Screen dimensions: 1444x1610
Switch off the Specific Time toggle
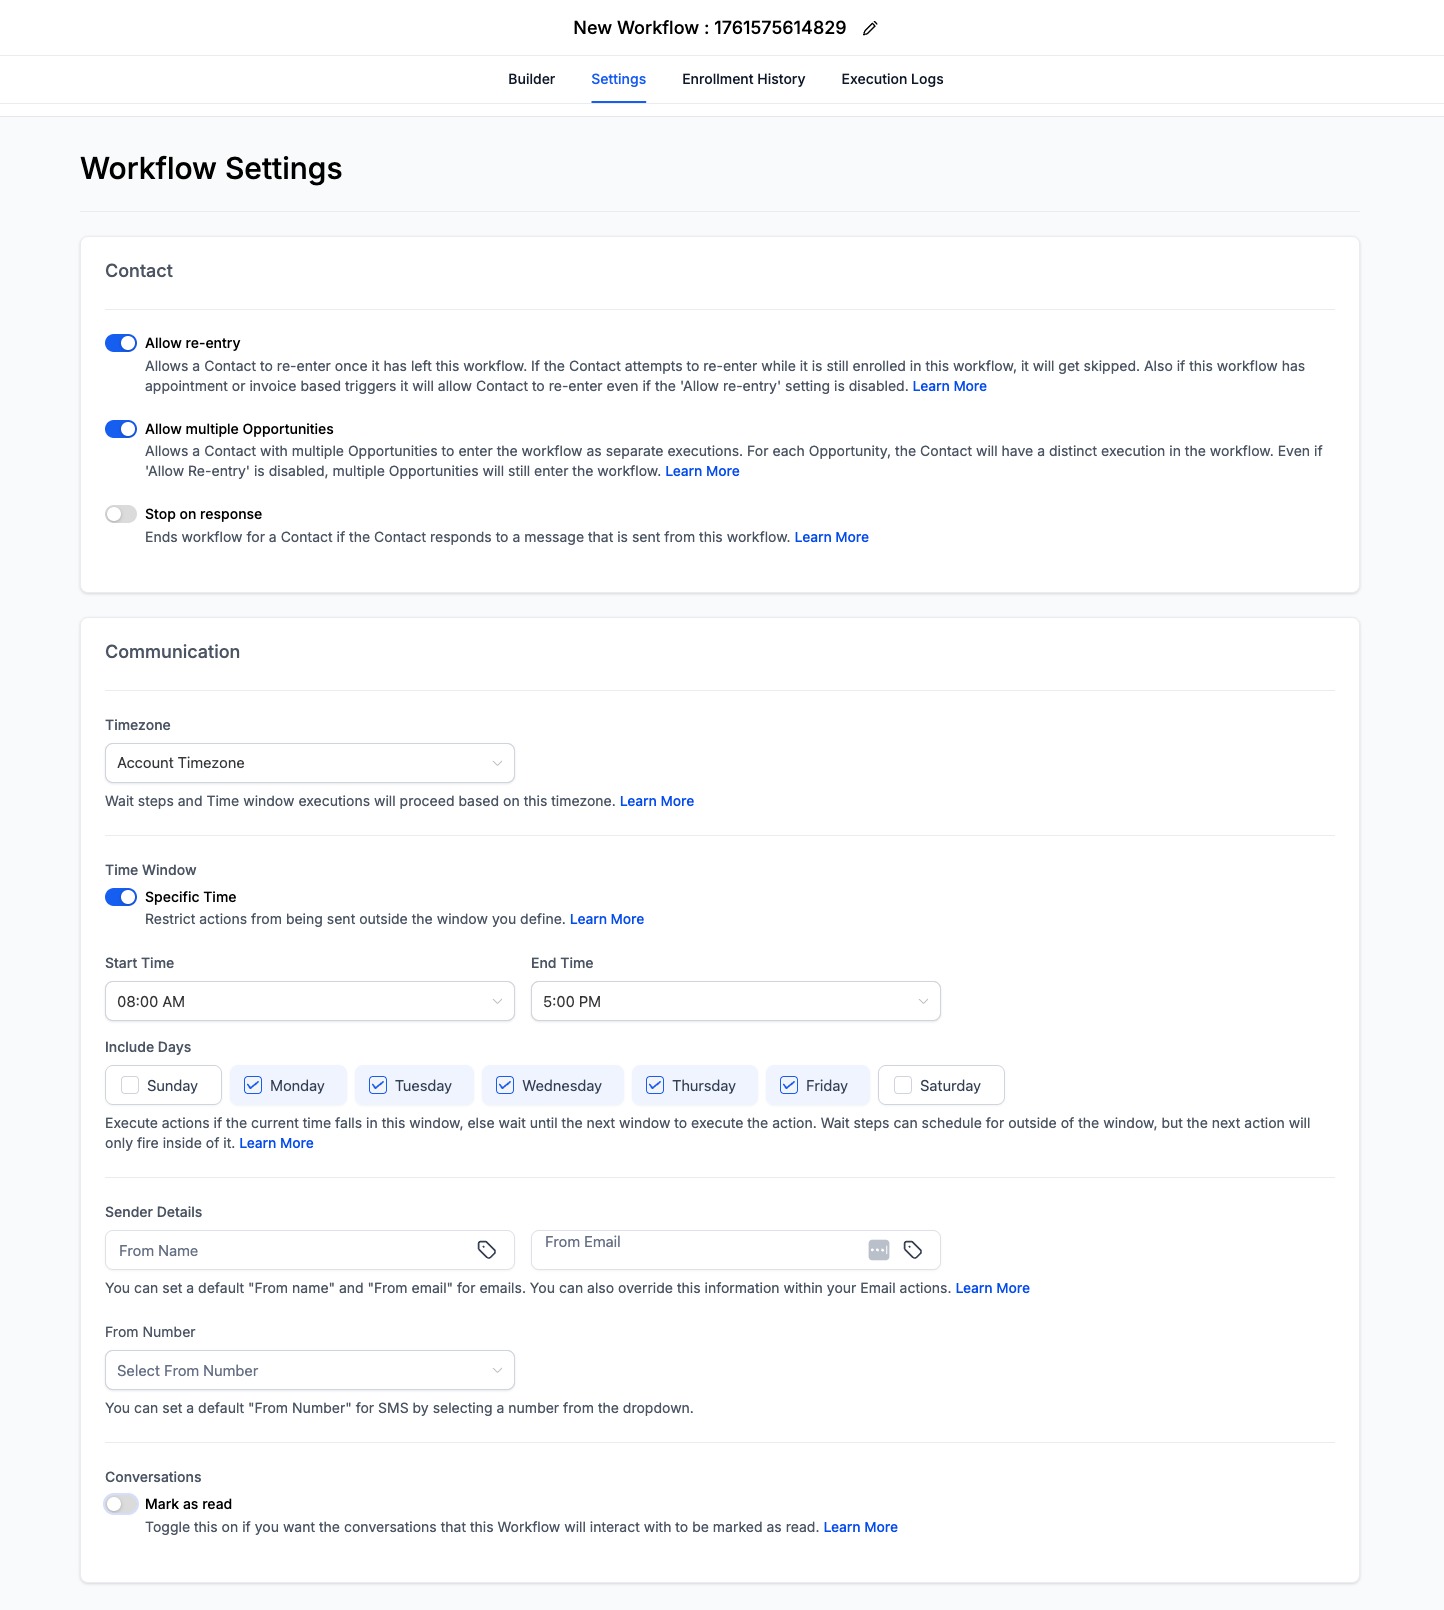[x=121, y=897]
